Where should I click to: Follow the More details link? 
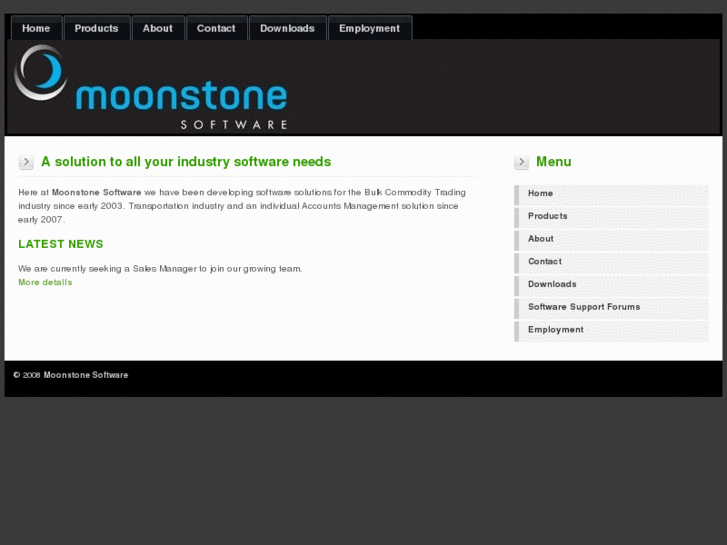point(45,282)
